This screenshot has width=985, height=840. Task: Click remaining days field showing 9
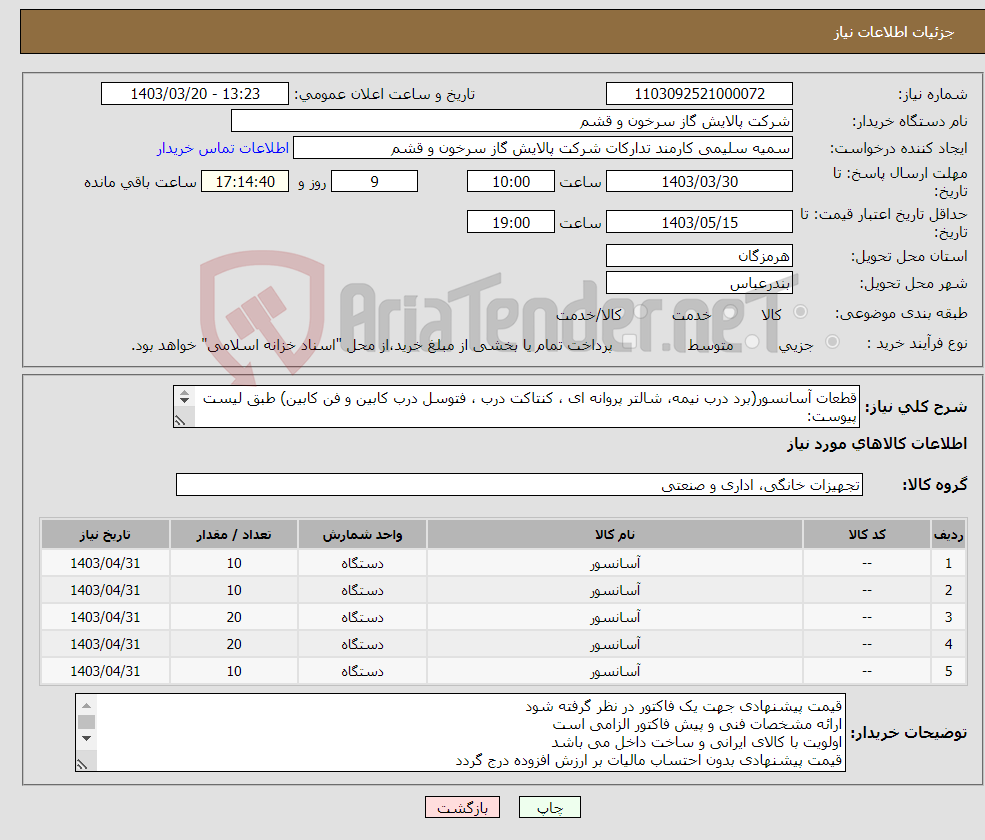click(374, 182)
